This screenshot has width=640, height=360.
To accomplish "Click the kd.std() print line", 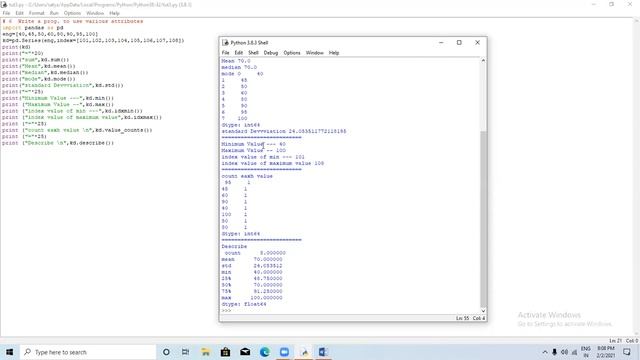I will coord(62,85).
